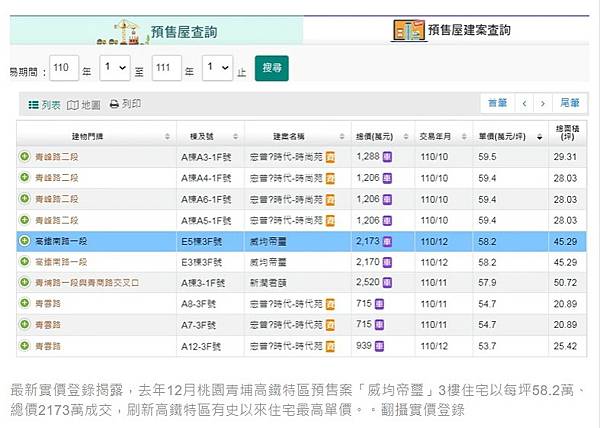Viewport: 600px width, 428px height.
Task: Open the start month dropdown after 110 年
Action: (115, 68)
